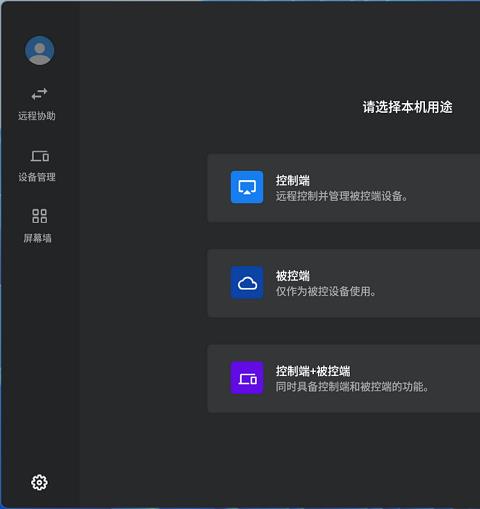Click the 设备管理 devices icon

pyautogui.click(x=40, y=156)
